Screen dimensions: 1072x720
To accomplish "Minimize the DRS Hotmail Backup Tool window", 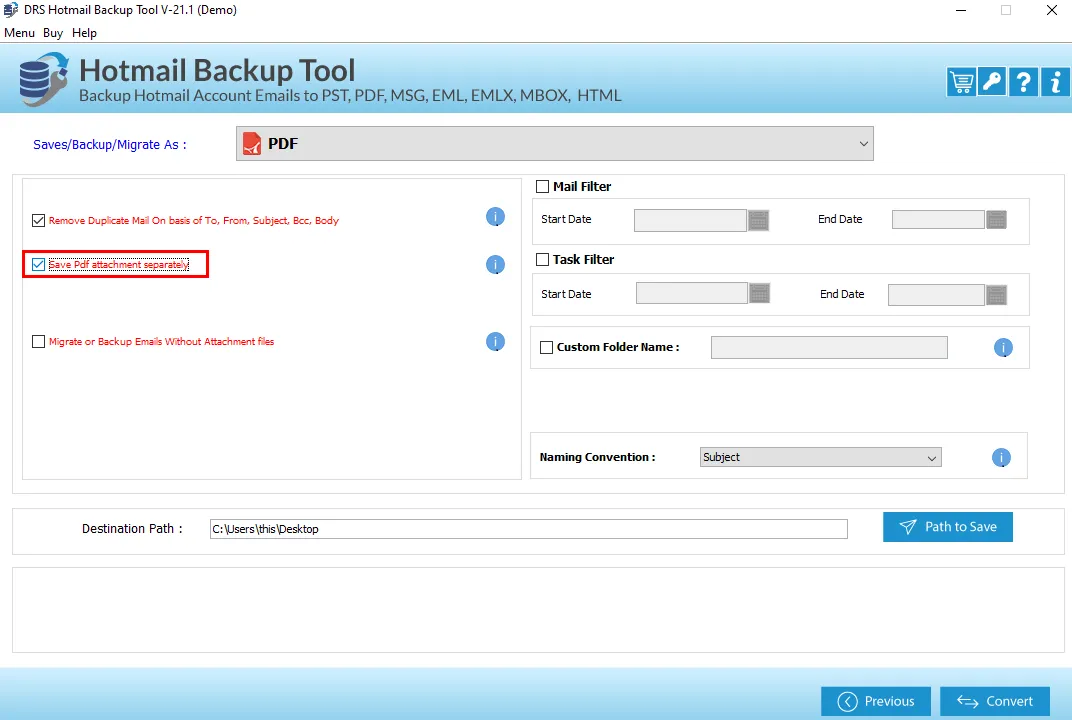I will pos(961,10).
